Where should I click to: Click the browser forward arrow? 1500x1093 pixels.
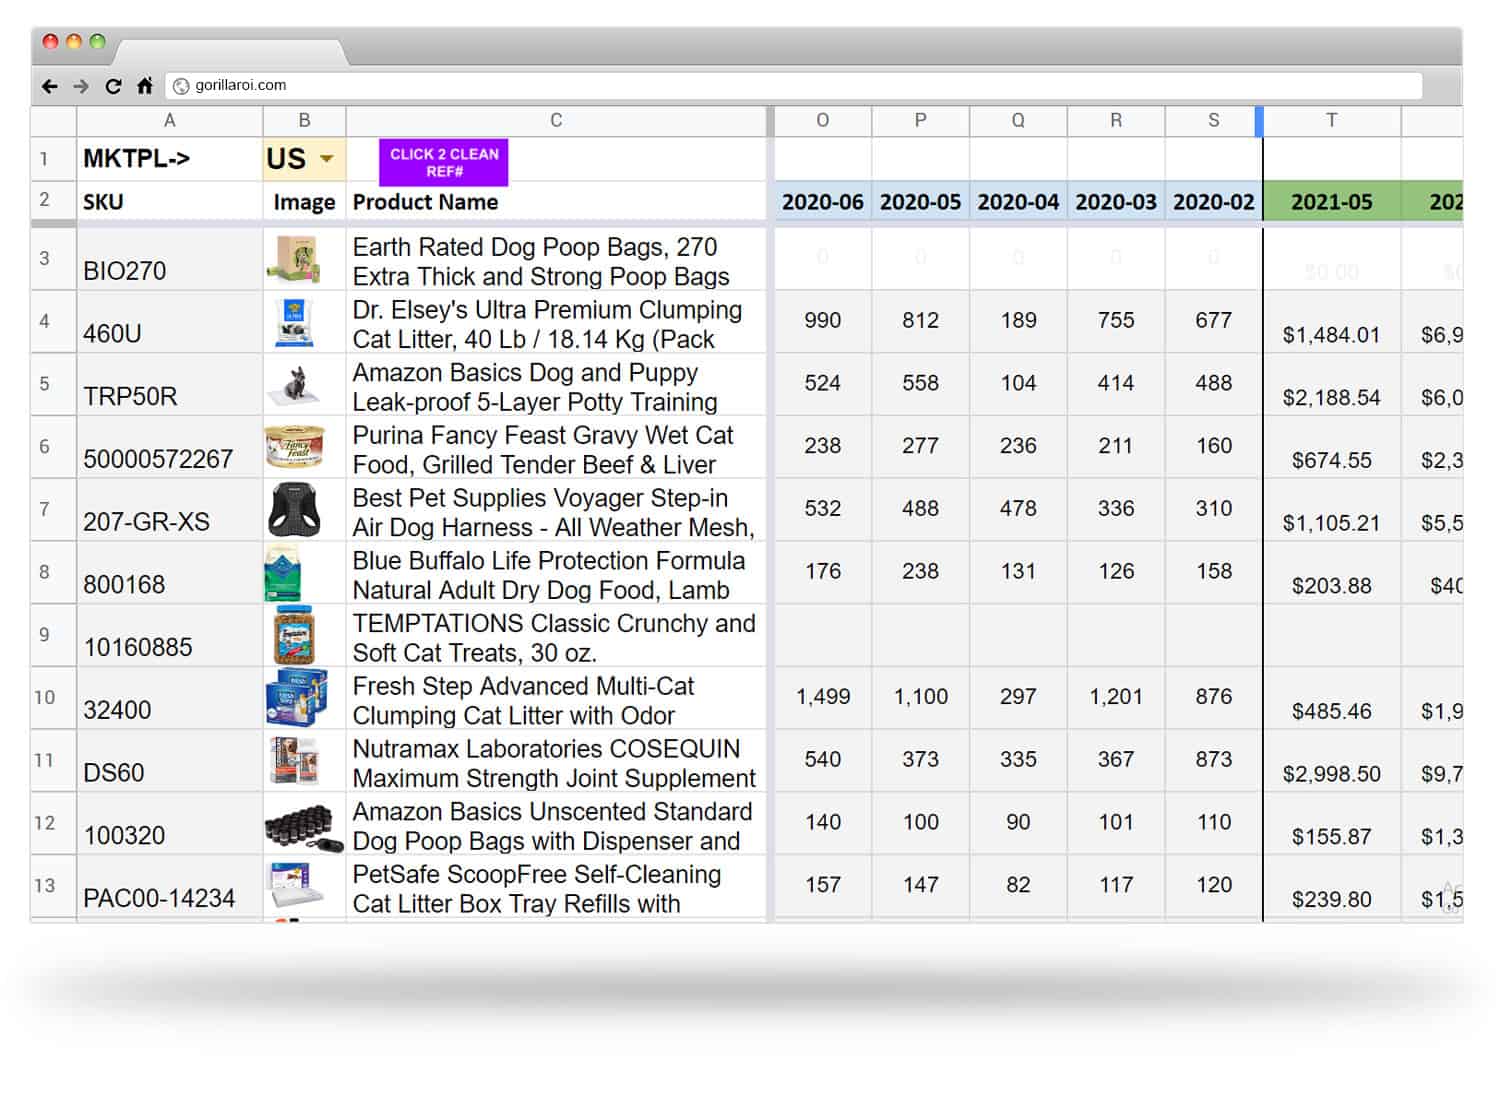point(80,87)
